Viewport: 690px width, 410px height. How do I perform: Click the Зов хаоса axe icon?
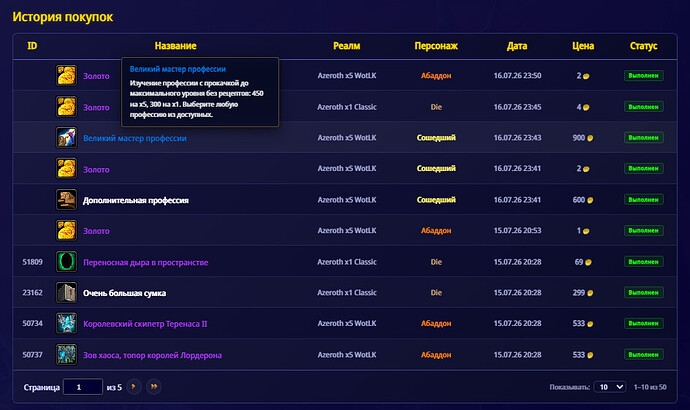[x=66, y=355]
